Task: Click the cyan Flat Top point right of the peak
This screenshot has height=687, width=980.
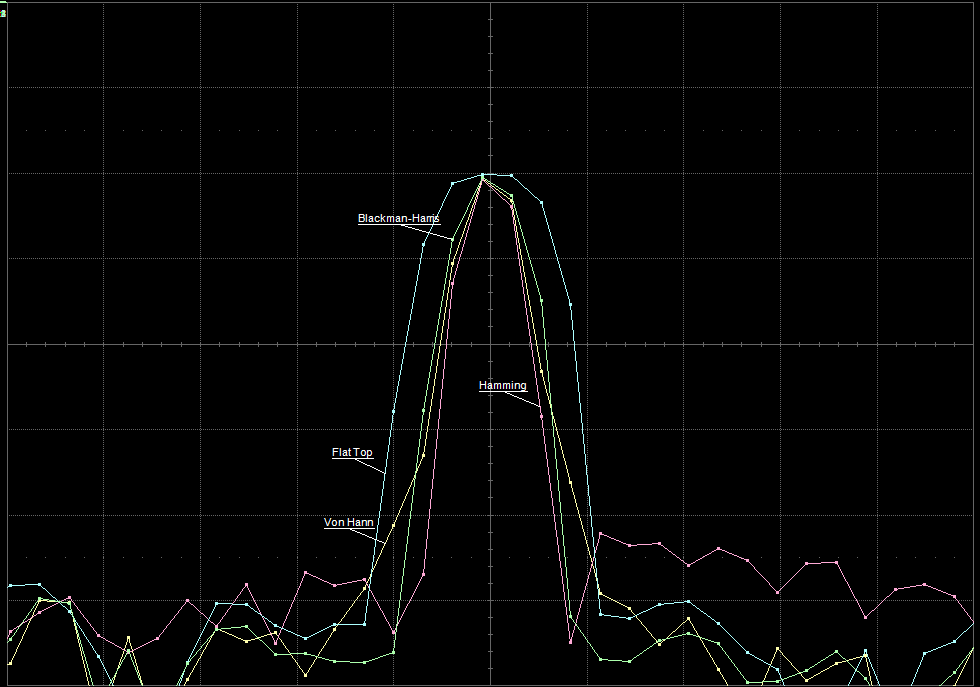Action: 512,175
